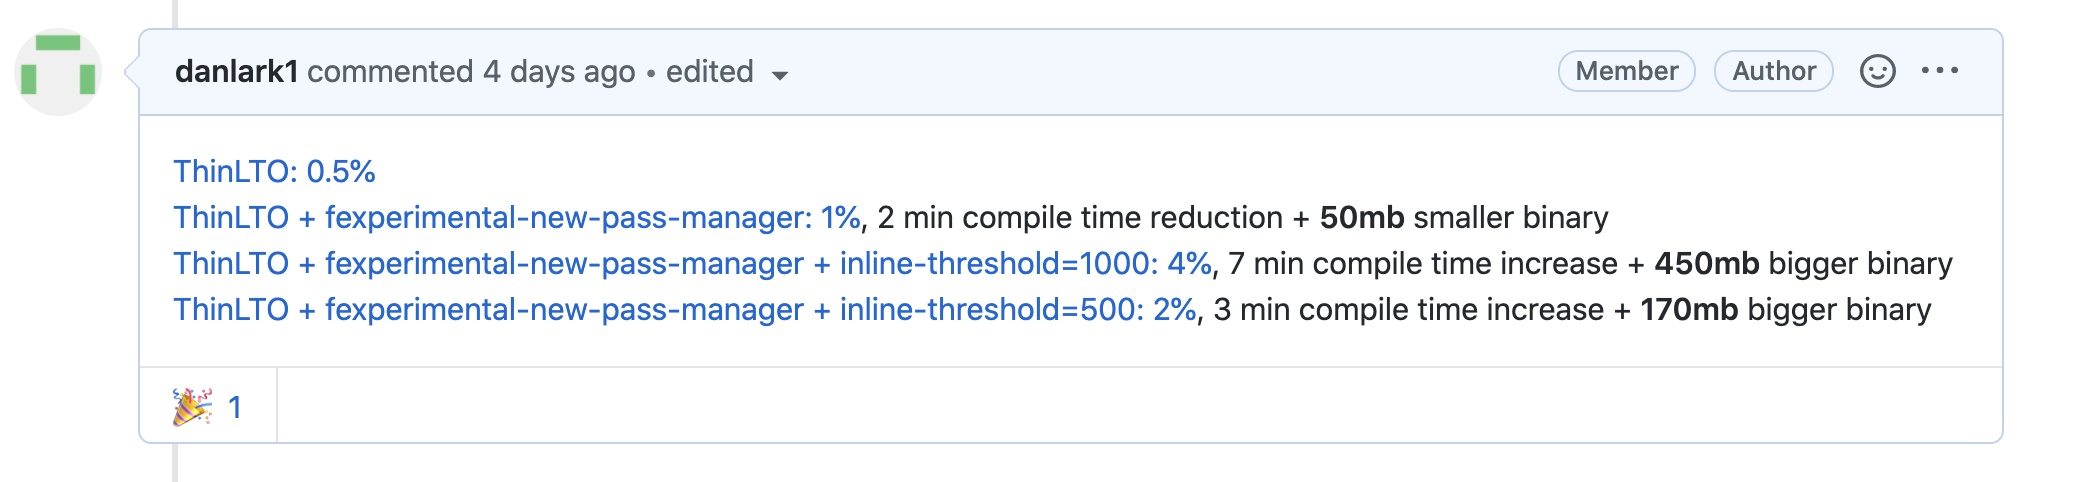Click the Author badge label
The width and height of the screenshot is (2078, 482).
click(1773, 71)
